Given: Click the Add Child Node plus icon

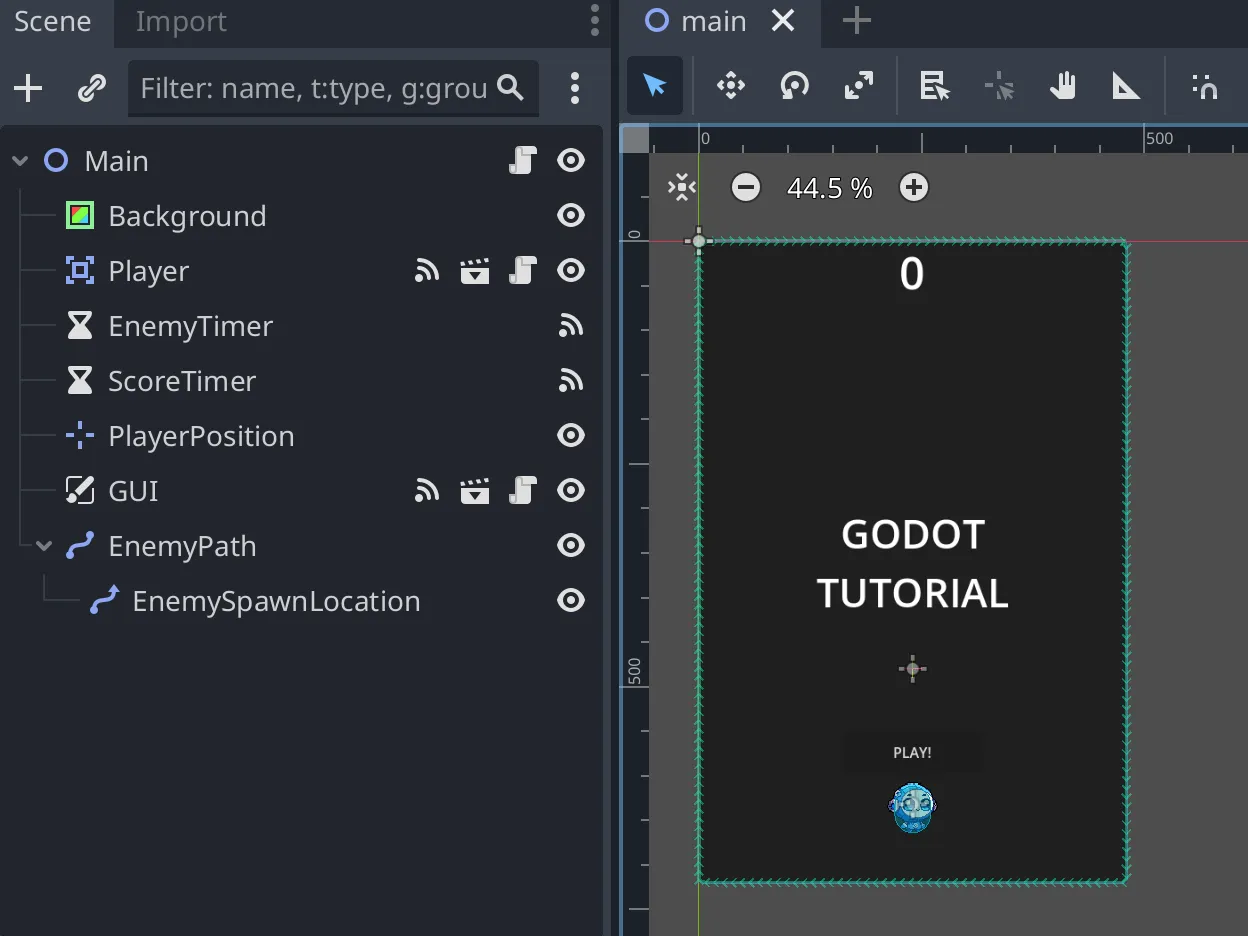Looking at the screenshot, I should point(28,89).
